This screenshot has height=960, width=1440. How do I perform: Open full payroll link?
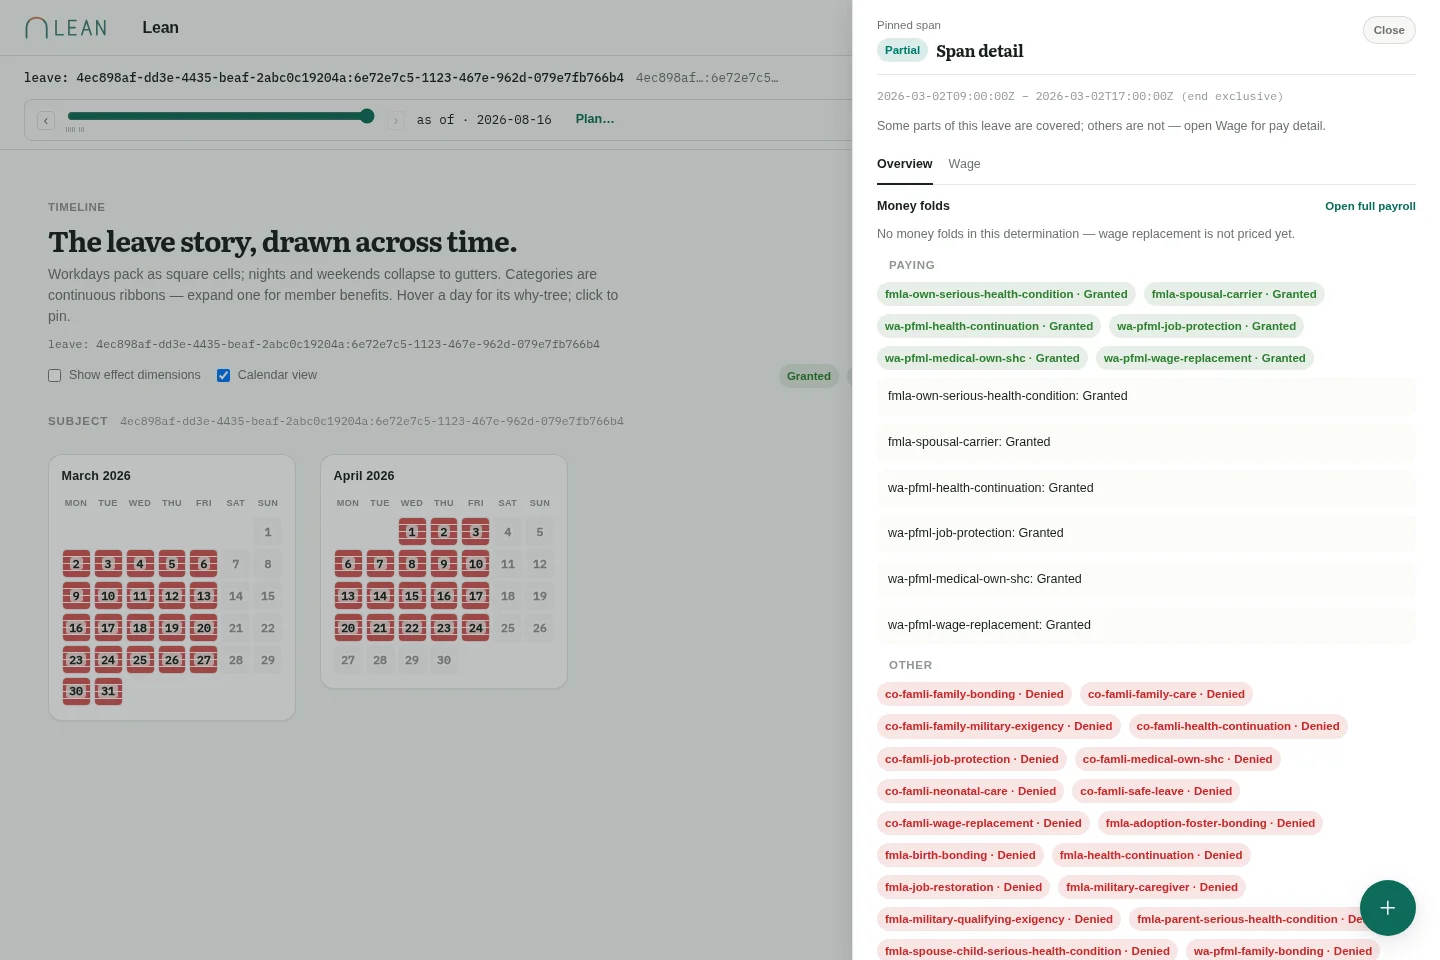[x=1370, y=206]
